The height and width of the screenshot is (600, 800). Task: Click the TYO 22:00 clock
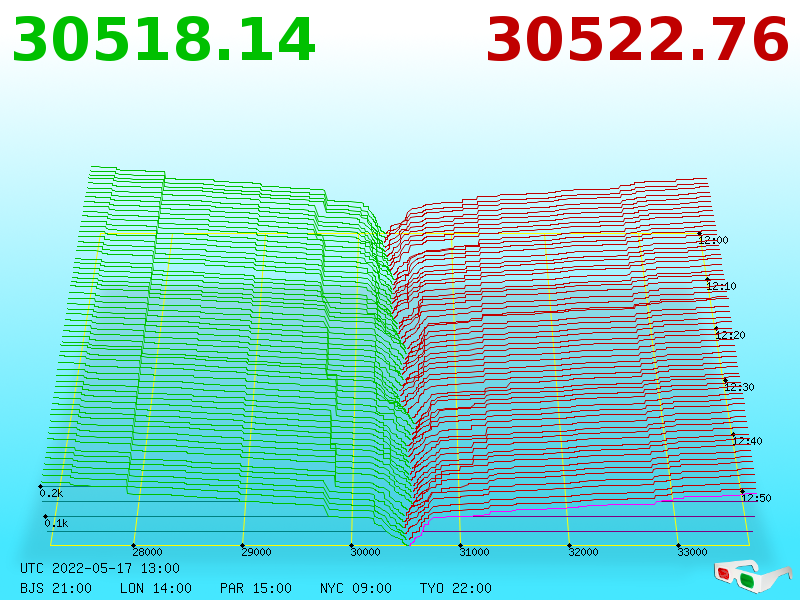pyautogui.click(x=456, y=588)
